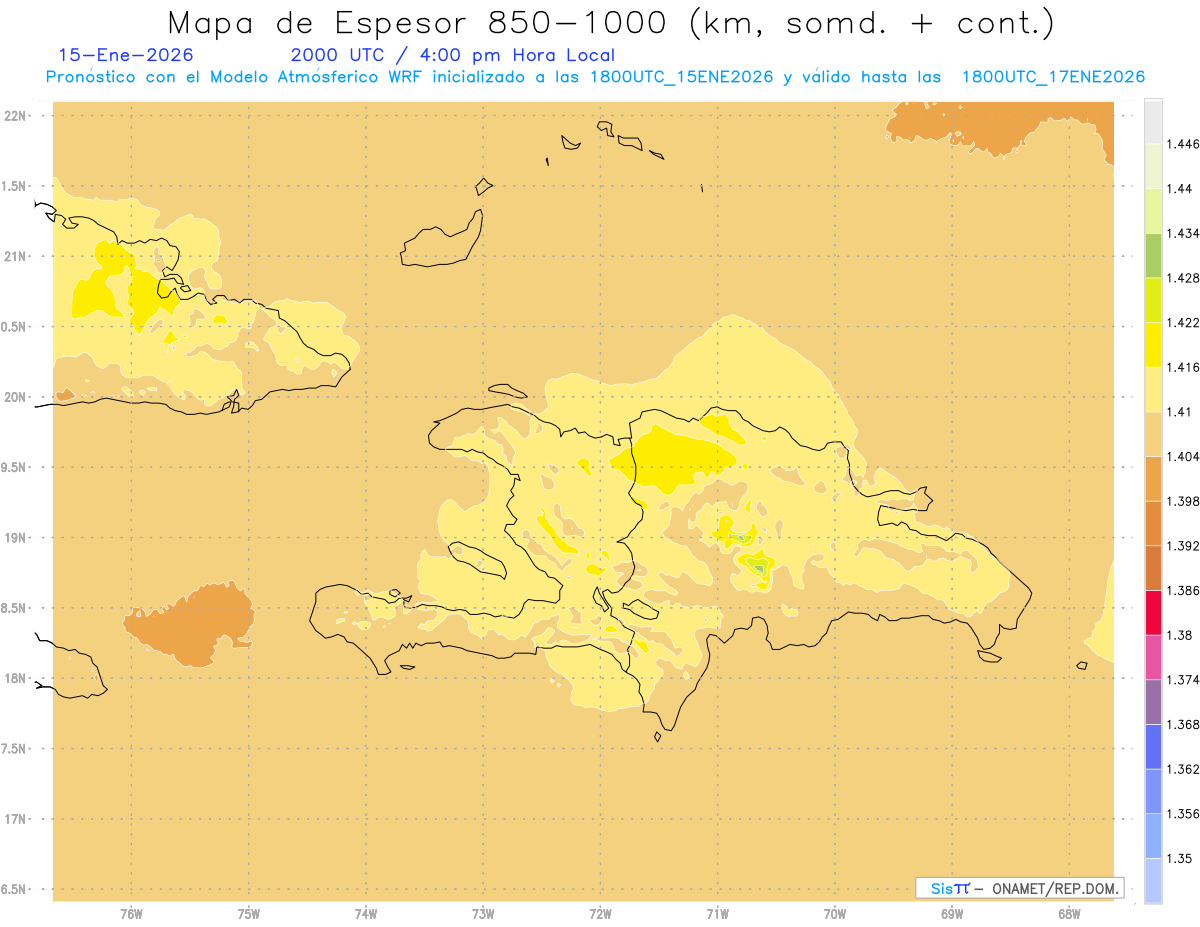Click the 18N latitude axis label

[15, 678]
